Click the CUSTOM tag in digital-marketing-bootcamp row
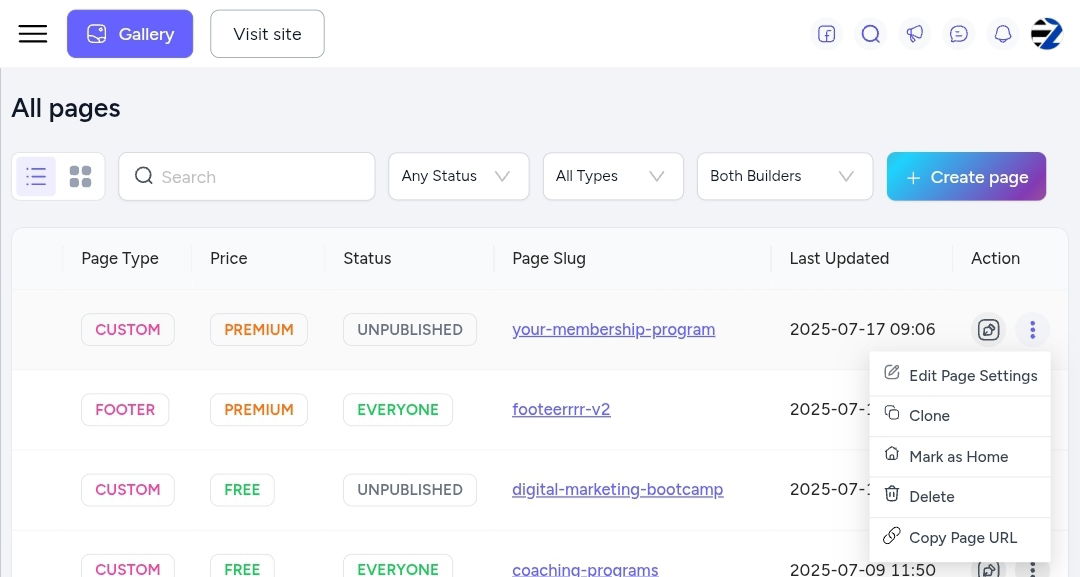1080x577 pixels. click(128, 490)
